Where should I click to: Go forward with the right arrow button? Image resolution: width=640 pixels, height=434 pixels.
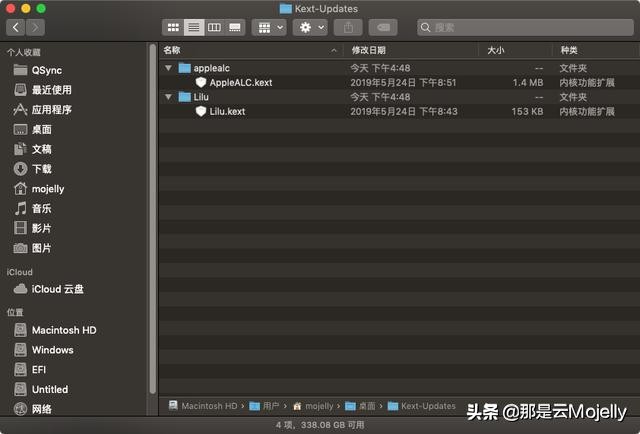click(35, 27)
